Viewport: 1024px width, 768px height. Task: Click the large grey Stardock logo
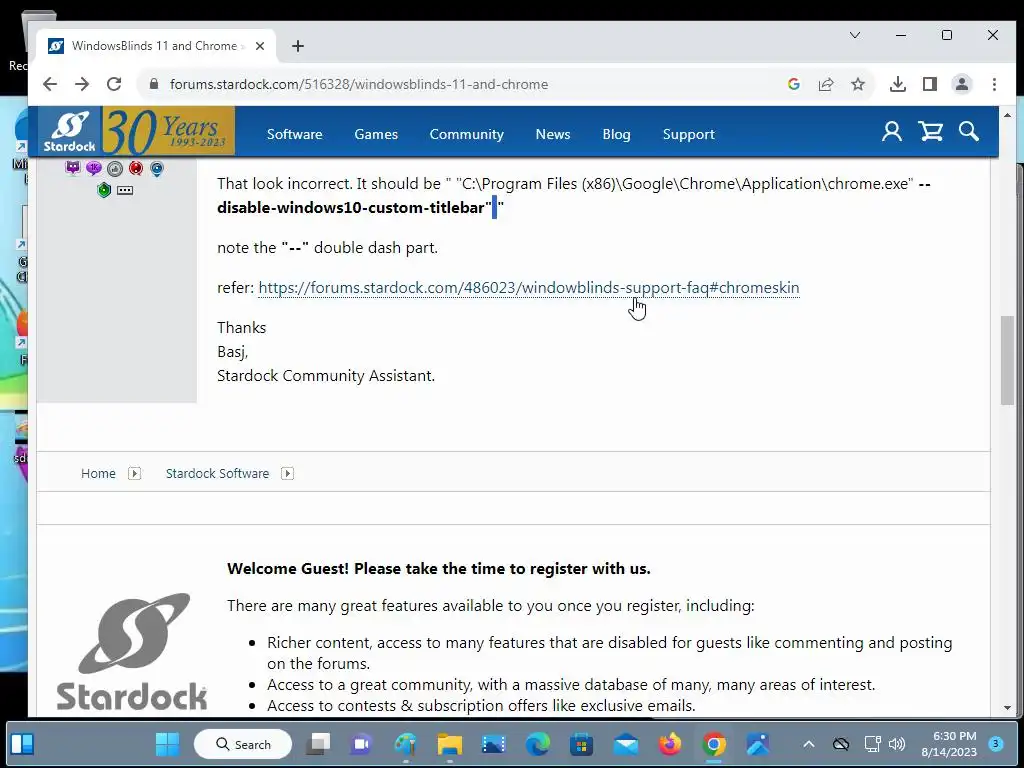[x=132, y=651]
